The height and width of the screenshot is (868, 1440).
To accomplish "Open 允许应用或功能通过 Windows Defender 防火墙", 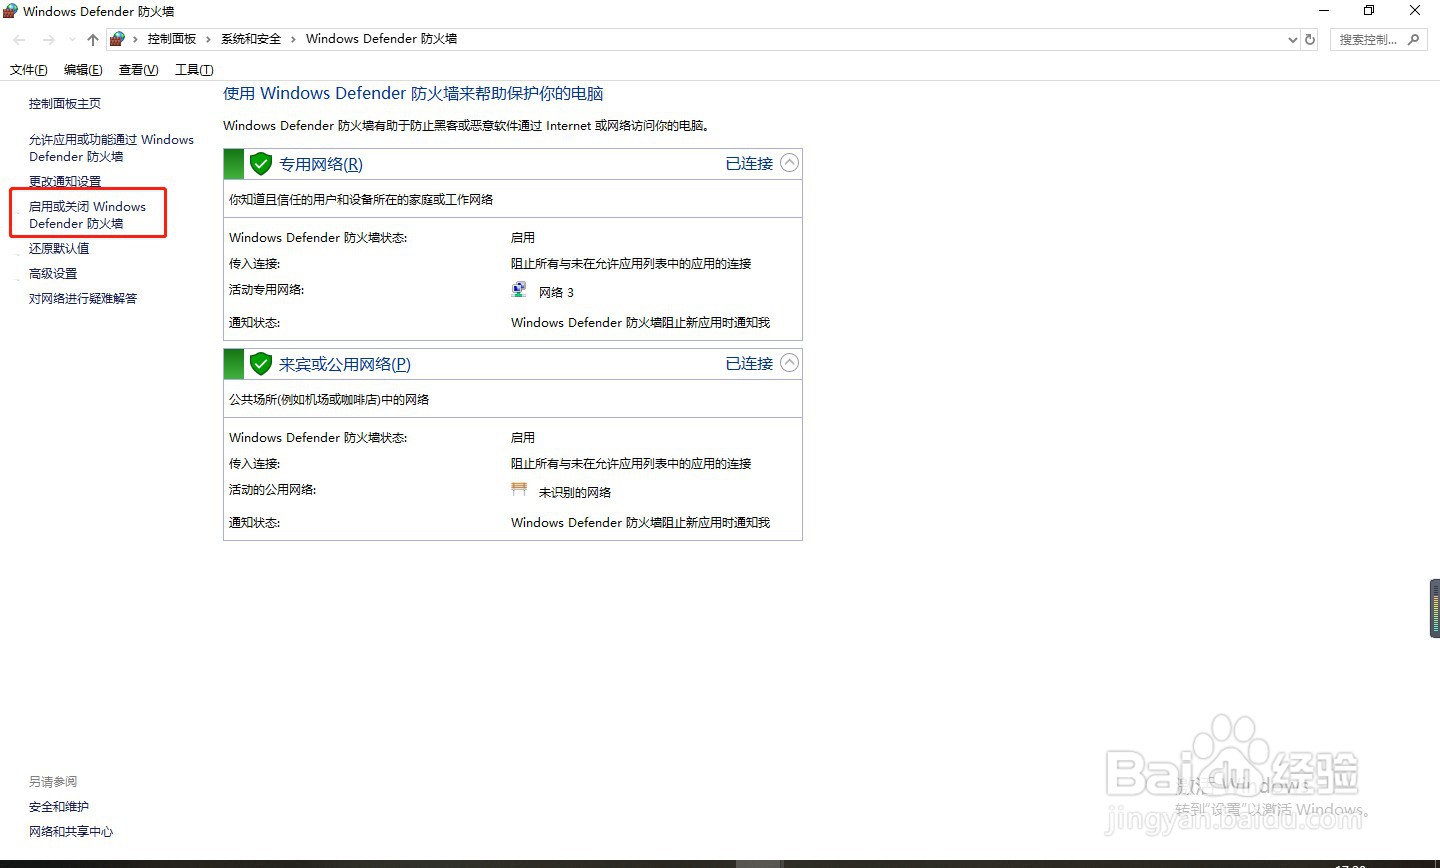I will tap(111, 148).
